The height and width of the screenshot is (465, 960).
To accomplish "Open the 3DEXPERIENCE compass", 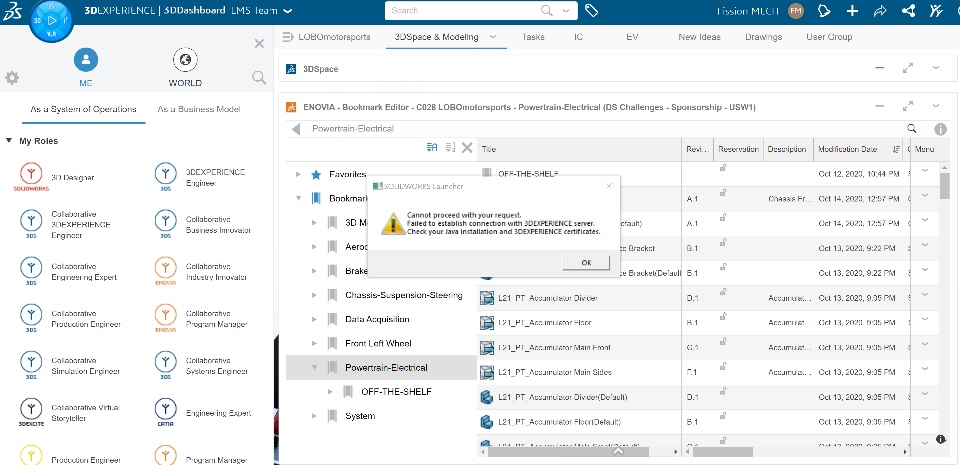I will pos(51,20).
